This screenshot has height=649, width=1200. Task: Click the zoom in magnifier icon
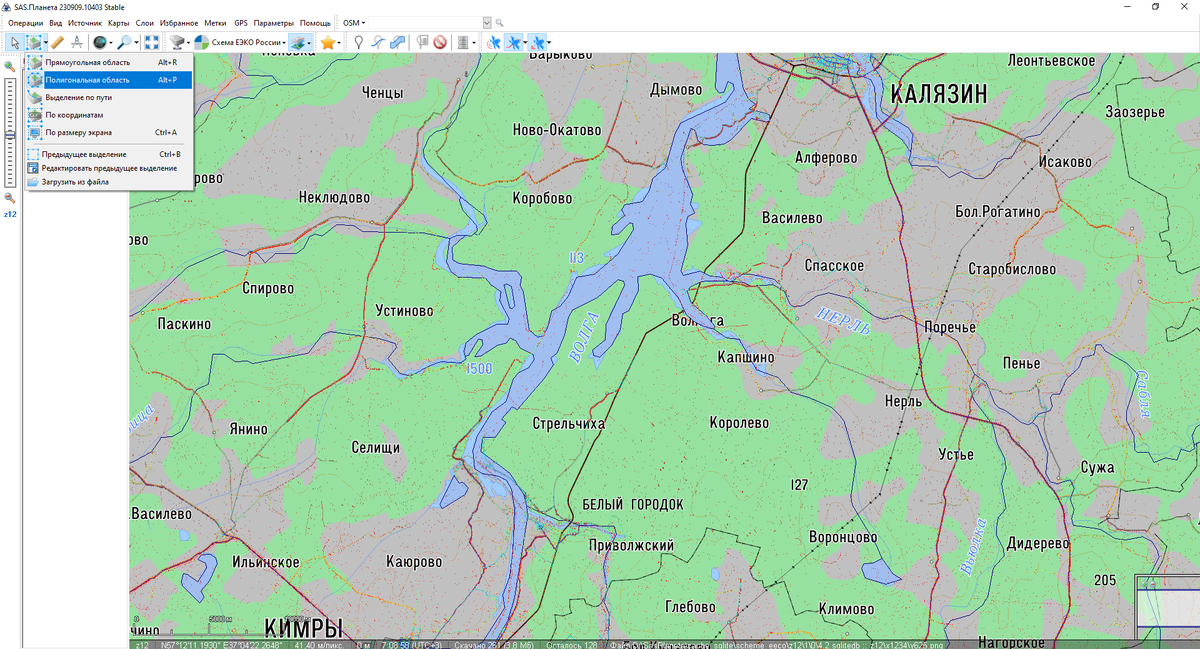click(x=9, y=66)
